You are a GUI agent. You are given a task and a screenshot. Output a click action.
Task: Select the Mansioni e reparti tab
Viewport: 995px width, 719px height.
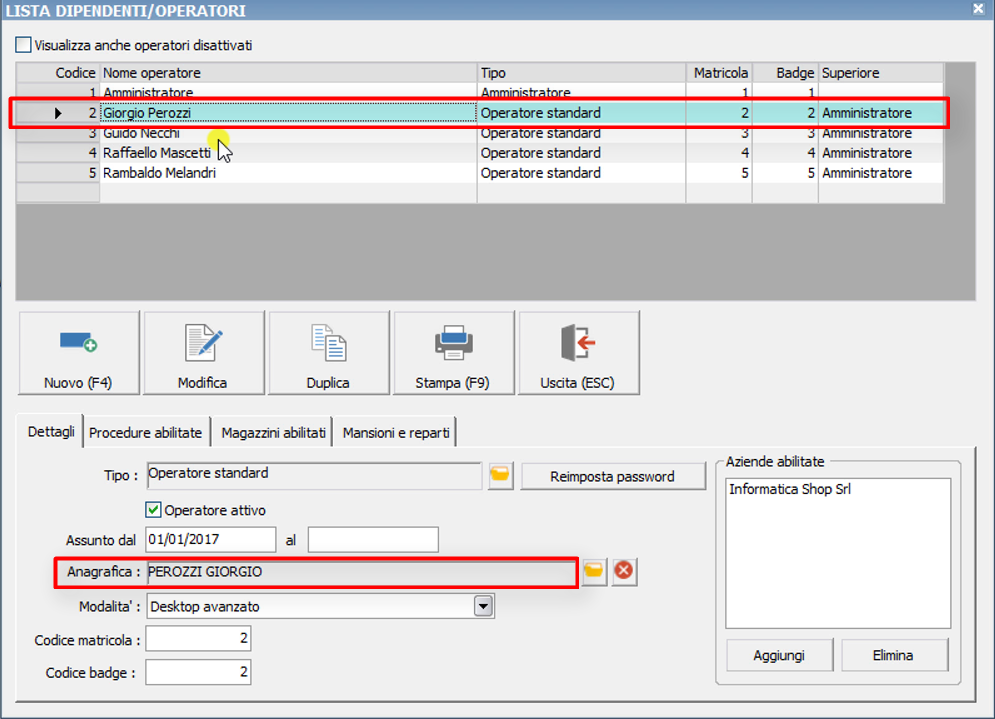396,433
